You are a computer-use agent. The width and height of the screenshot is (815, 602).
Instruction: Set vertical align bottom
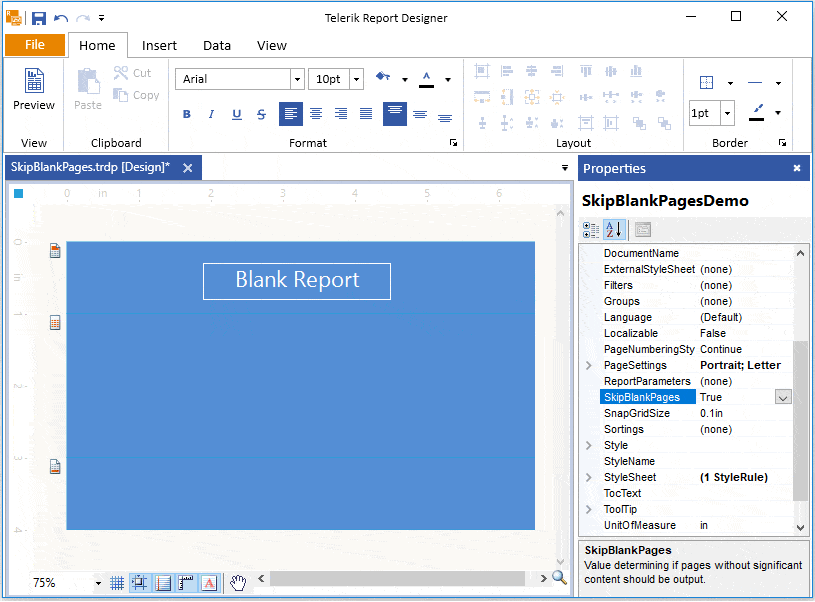point(445,117)
